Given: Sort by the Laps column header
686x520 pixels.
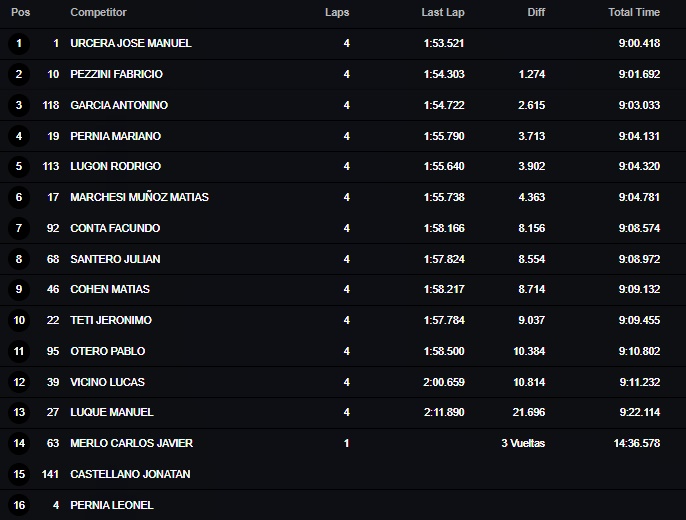Looking at the screenshot, I should click(337, 12).
